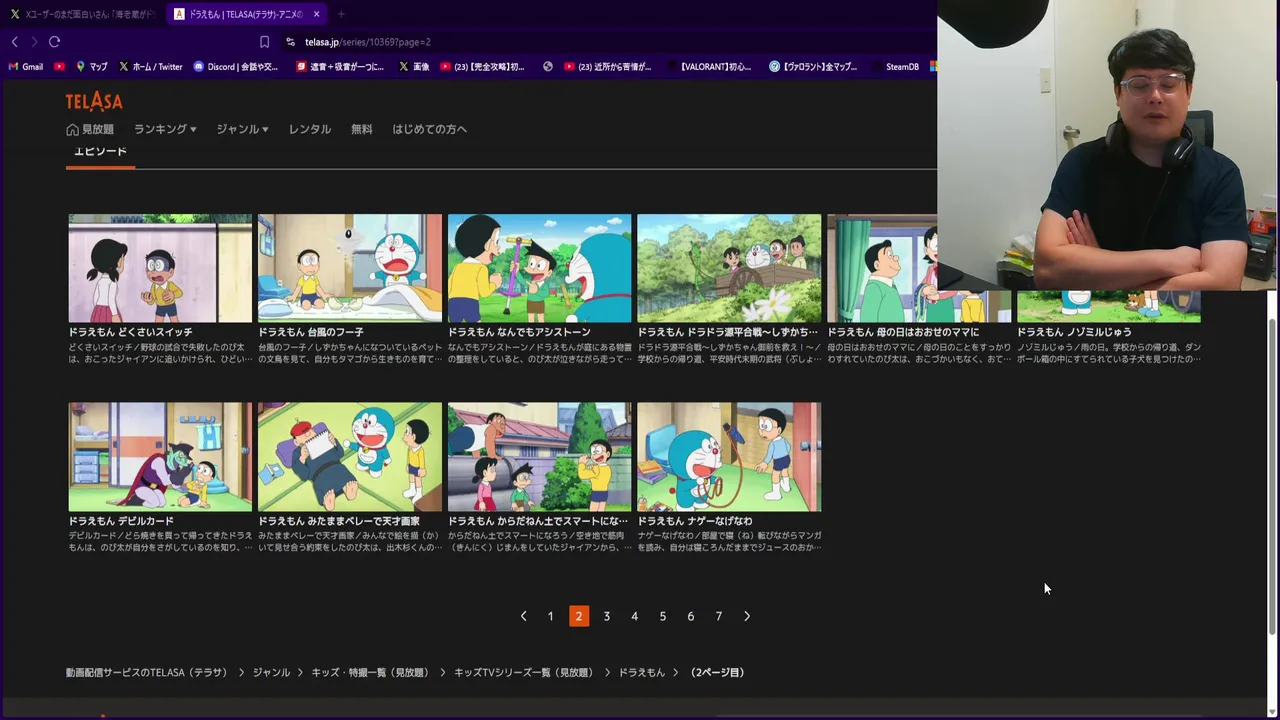Open breadcrumb キッズTVシリーズ一覧（見放題）

(524, 673)
